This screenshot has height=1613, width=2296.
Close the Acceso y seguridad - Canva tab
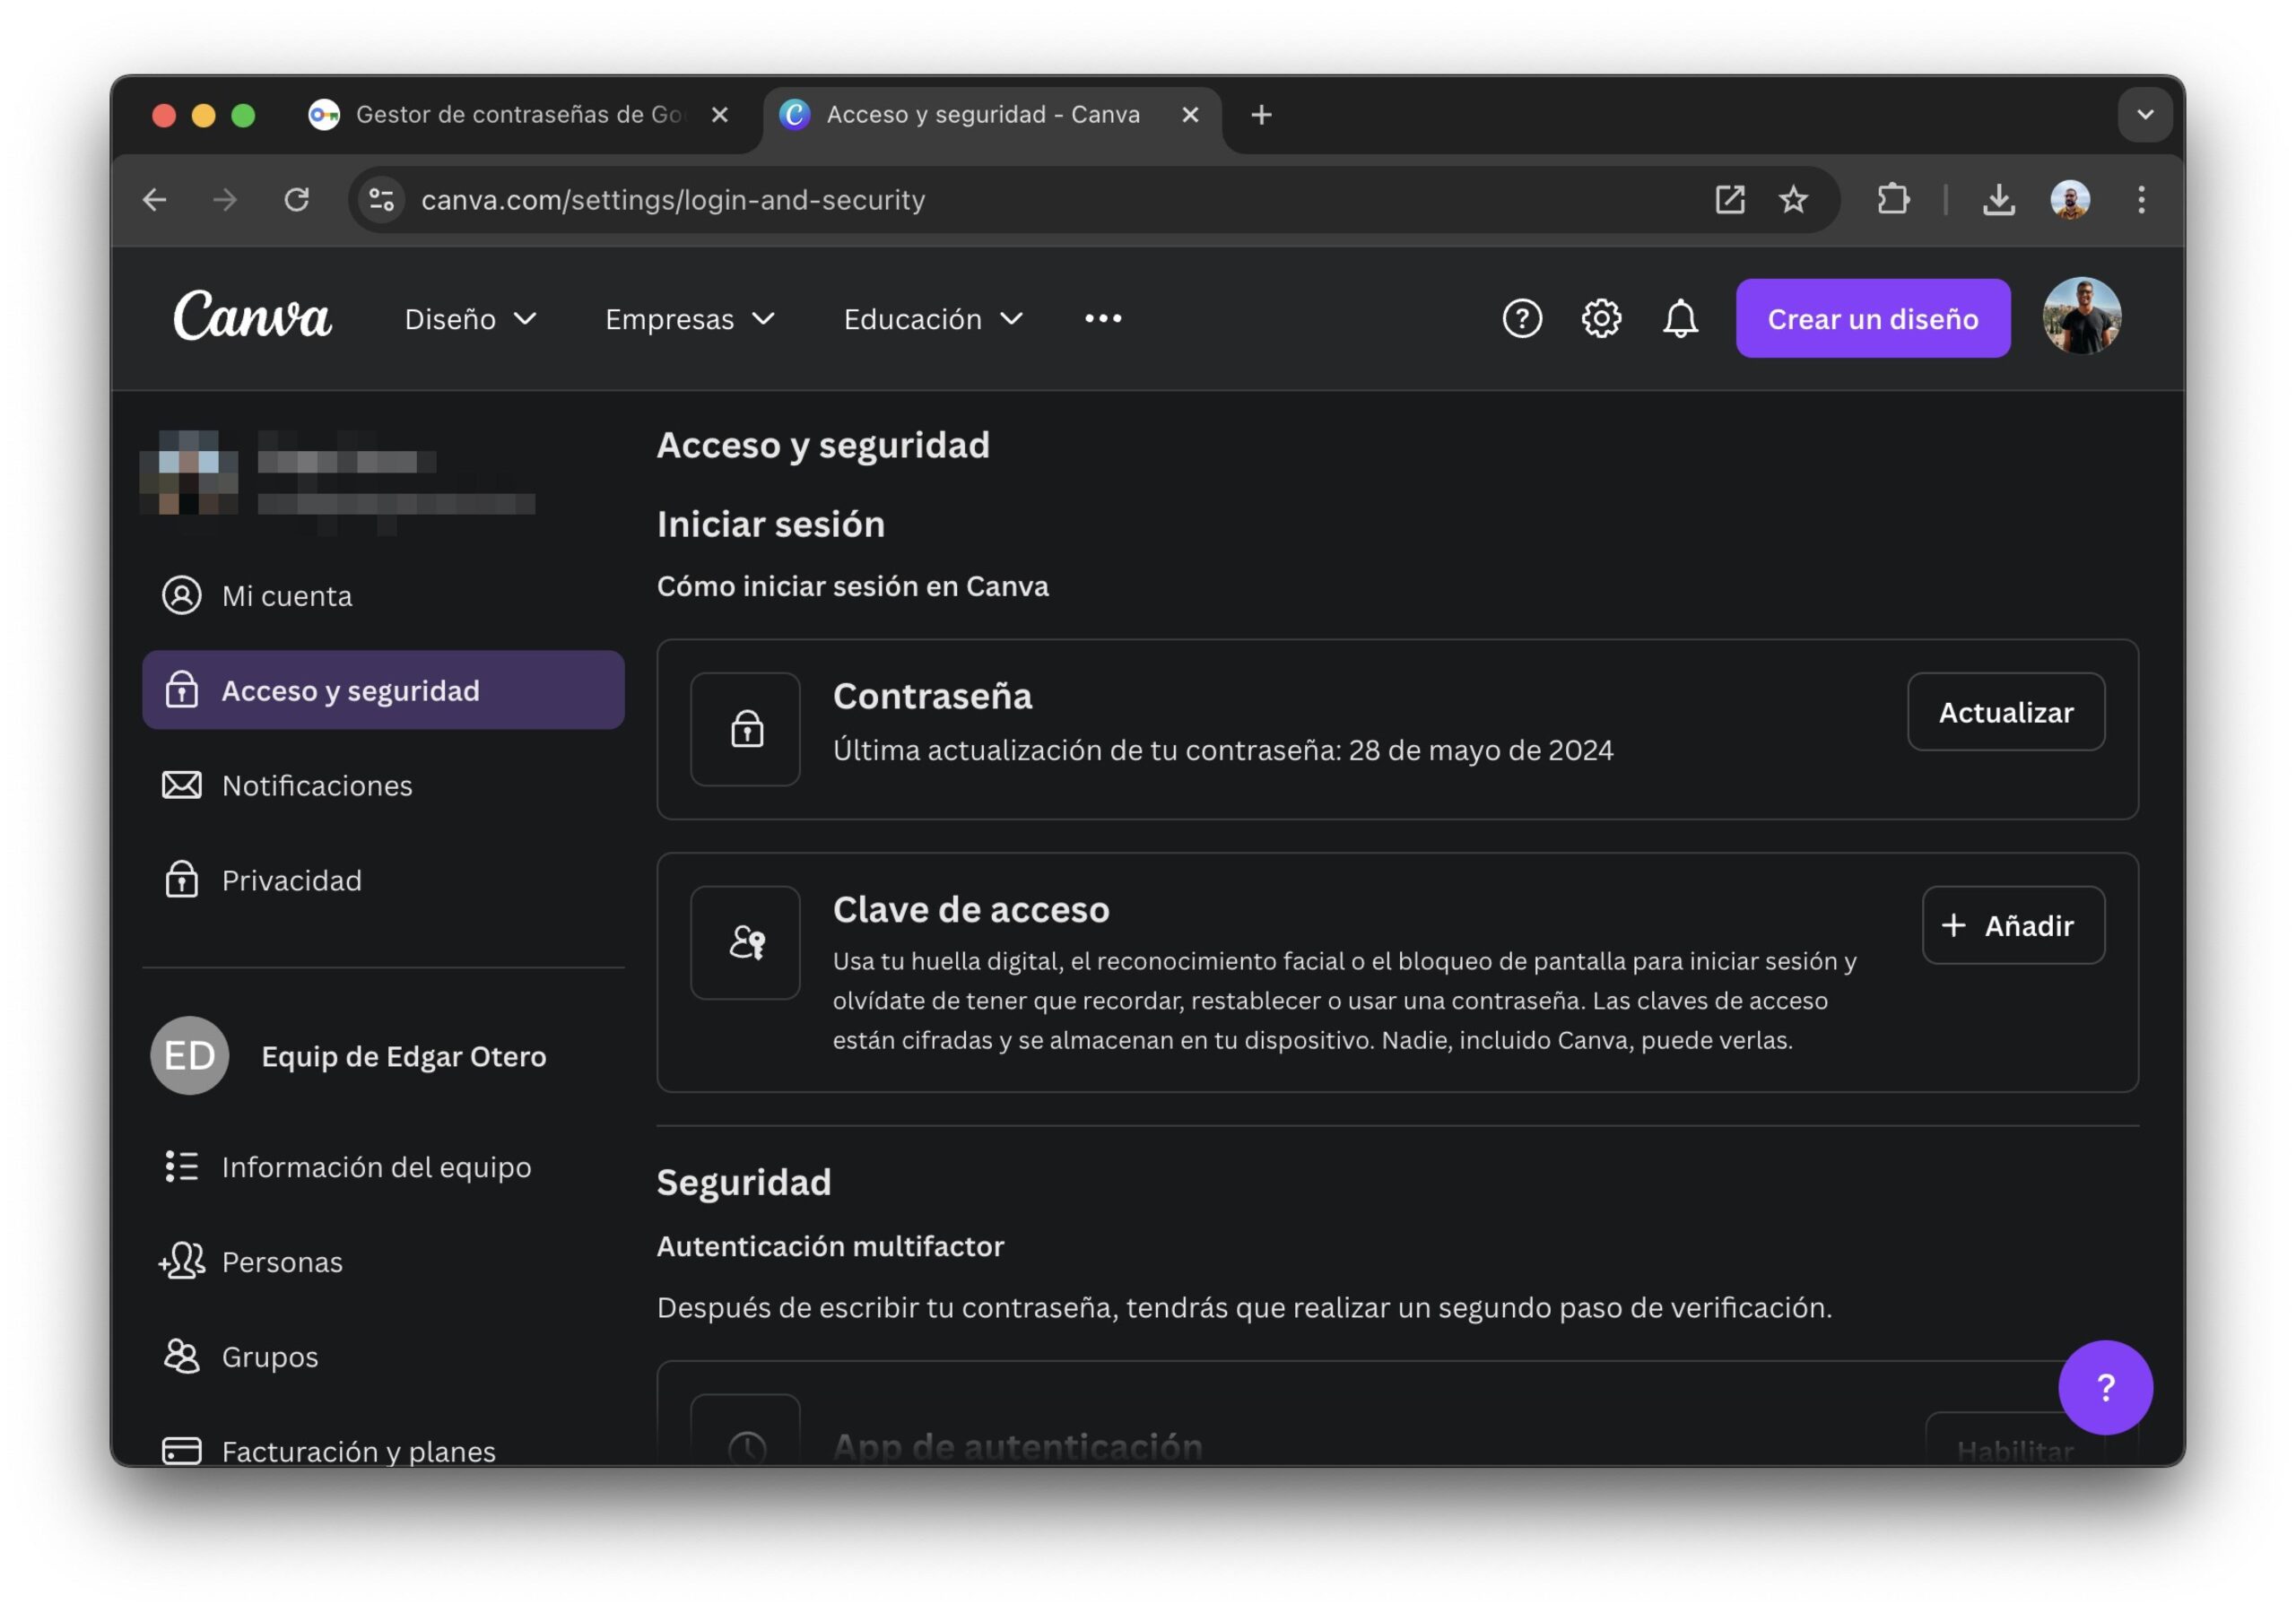[x=1190, y=115]
